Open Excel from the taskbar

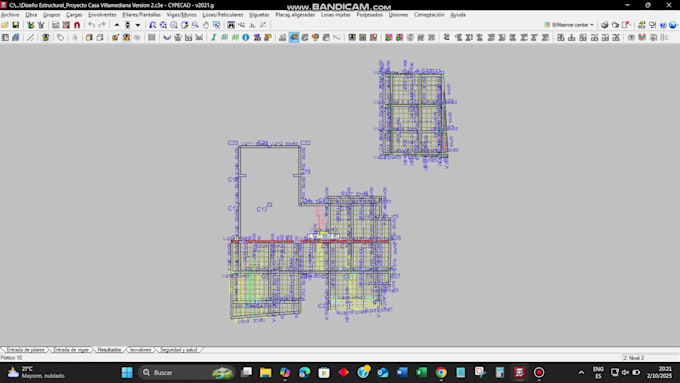click(422, 373)
